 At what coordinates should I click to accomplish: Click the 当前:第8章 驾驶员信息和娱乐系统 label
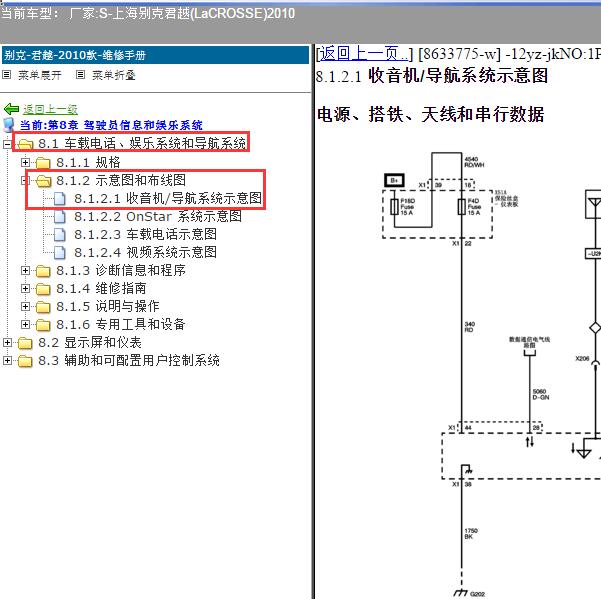tap(111, 125)
